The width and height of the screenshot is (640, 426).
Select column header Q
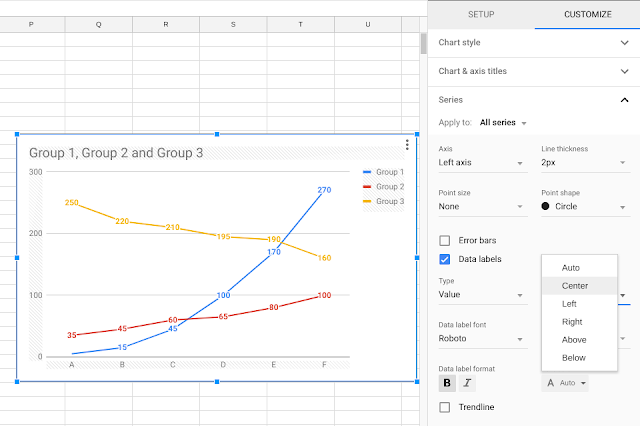coord(98,24)
